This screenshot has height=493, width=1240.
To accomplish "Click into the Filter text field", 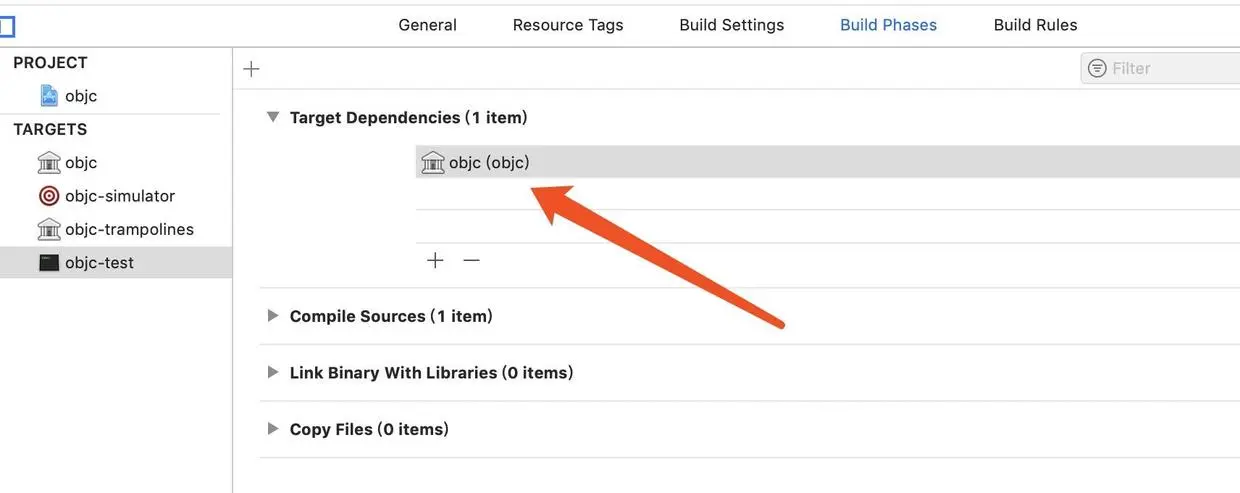I will click(1170, 68).
